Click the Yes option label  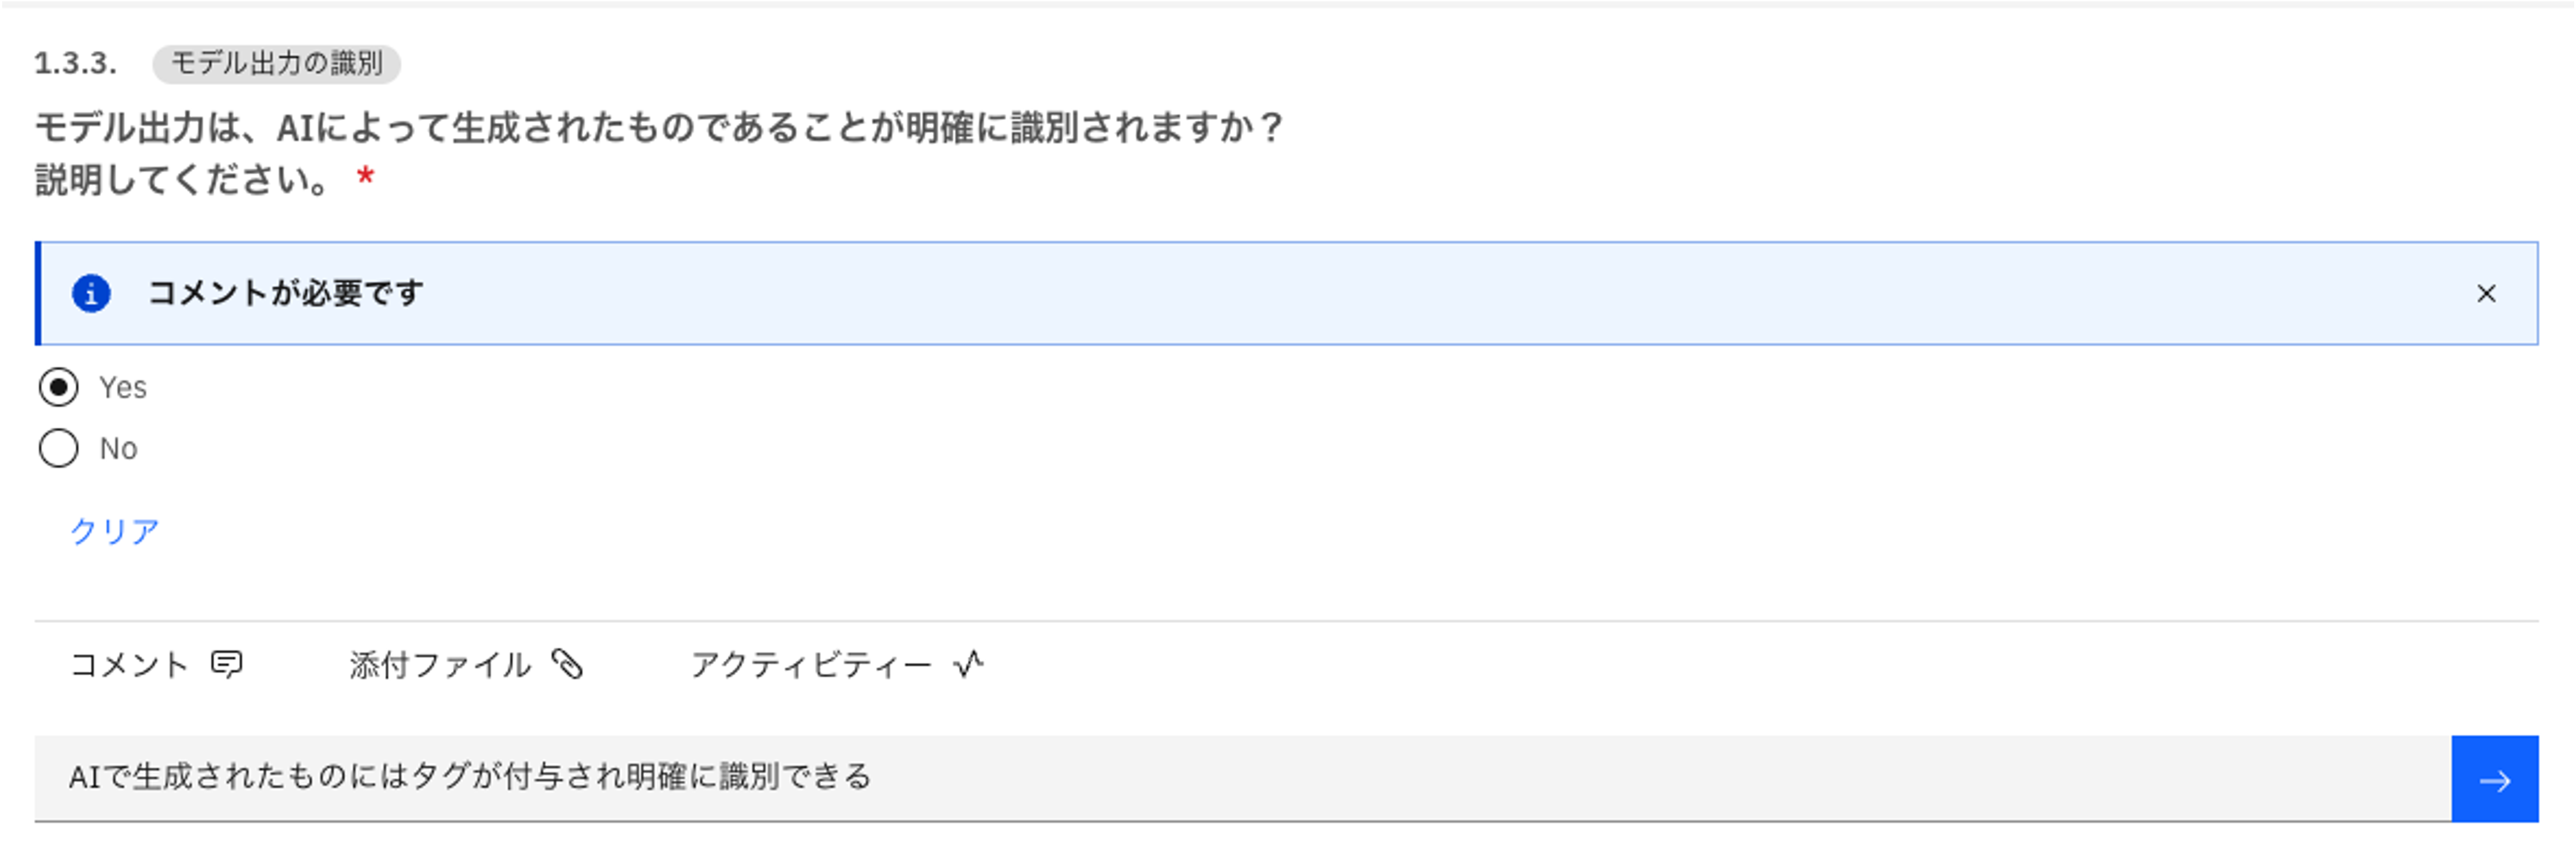tap(123, 388)
